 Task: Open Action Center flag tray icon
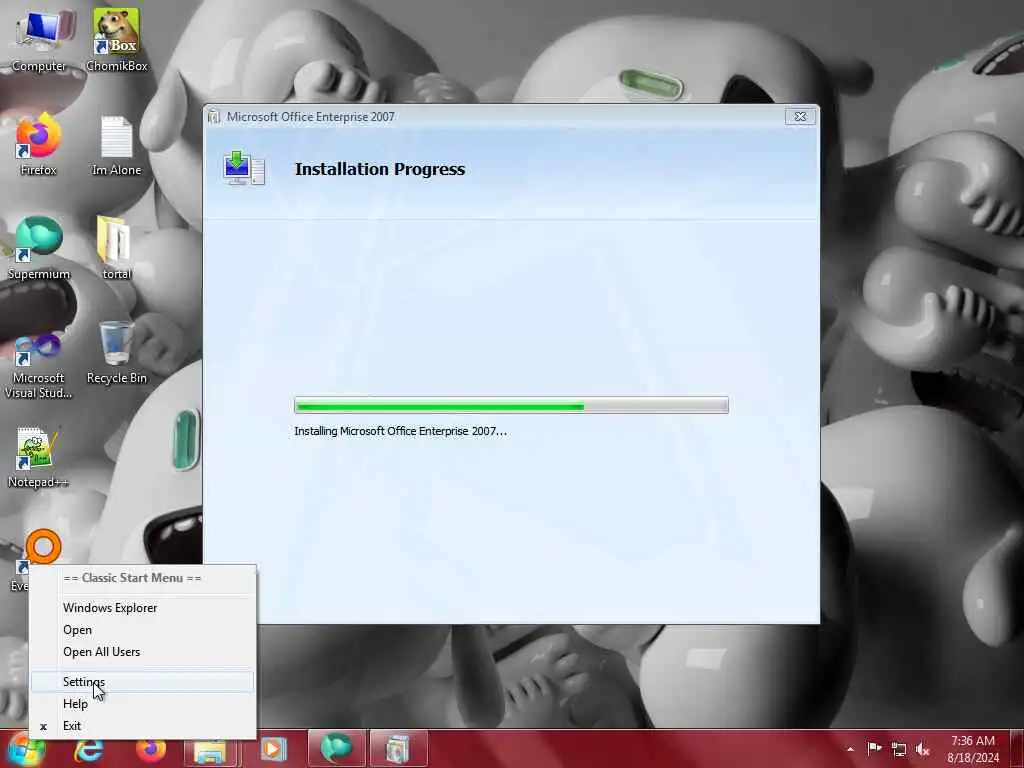coord(874,748)
